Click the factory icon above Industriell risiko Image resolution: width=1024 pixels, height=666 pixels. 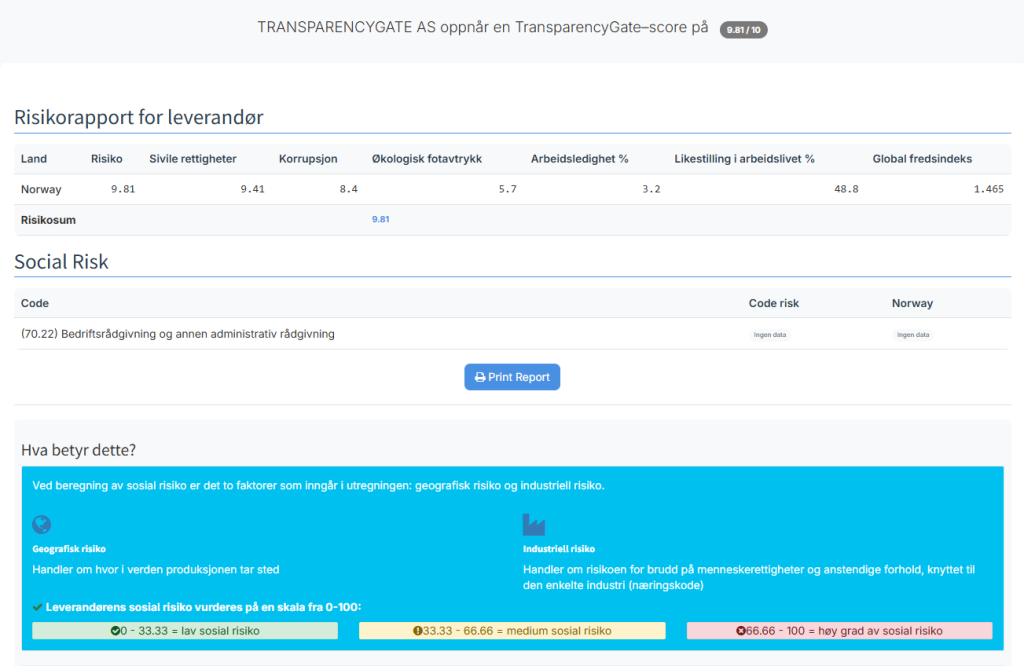[x=534, y=525]
